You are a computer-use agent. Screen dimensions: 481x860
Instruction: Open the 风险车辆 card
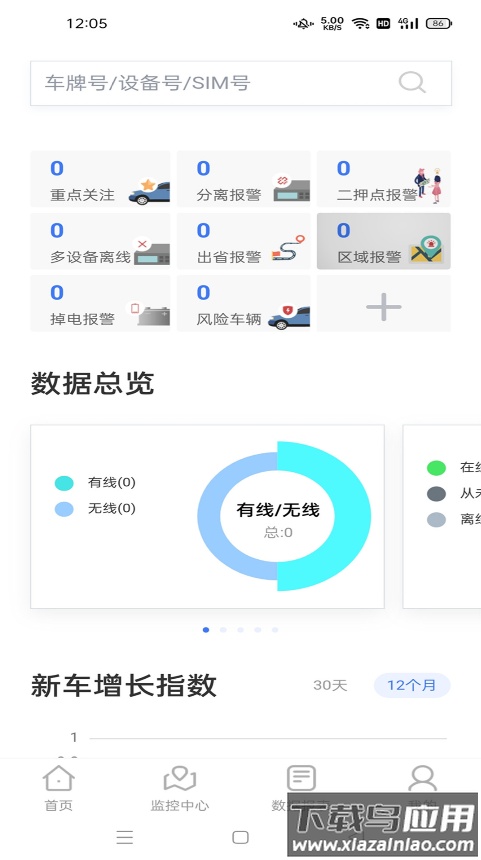[244, 303]
